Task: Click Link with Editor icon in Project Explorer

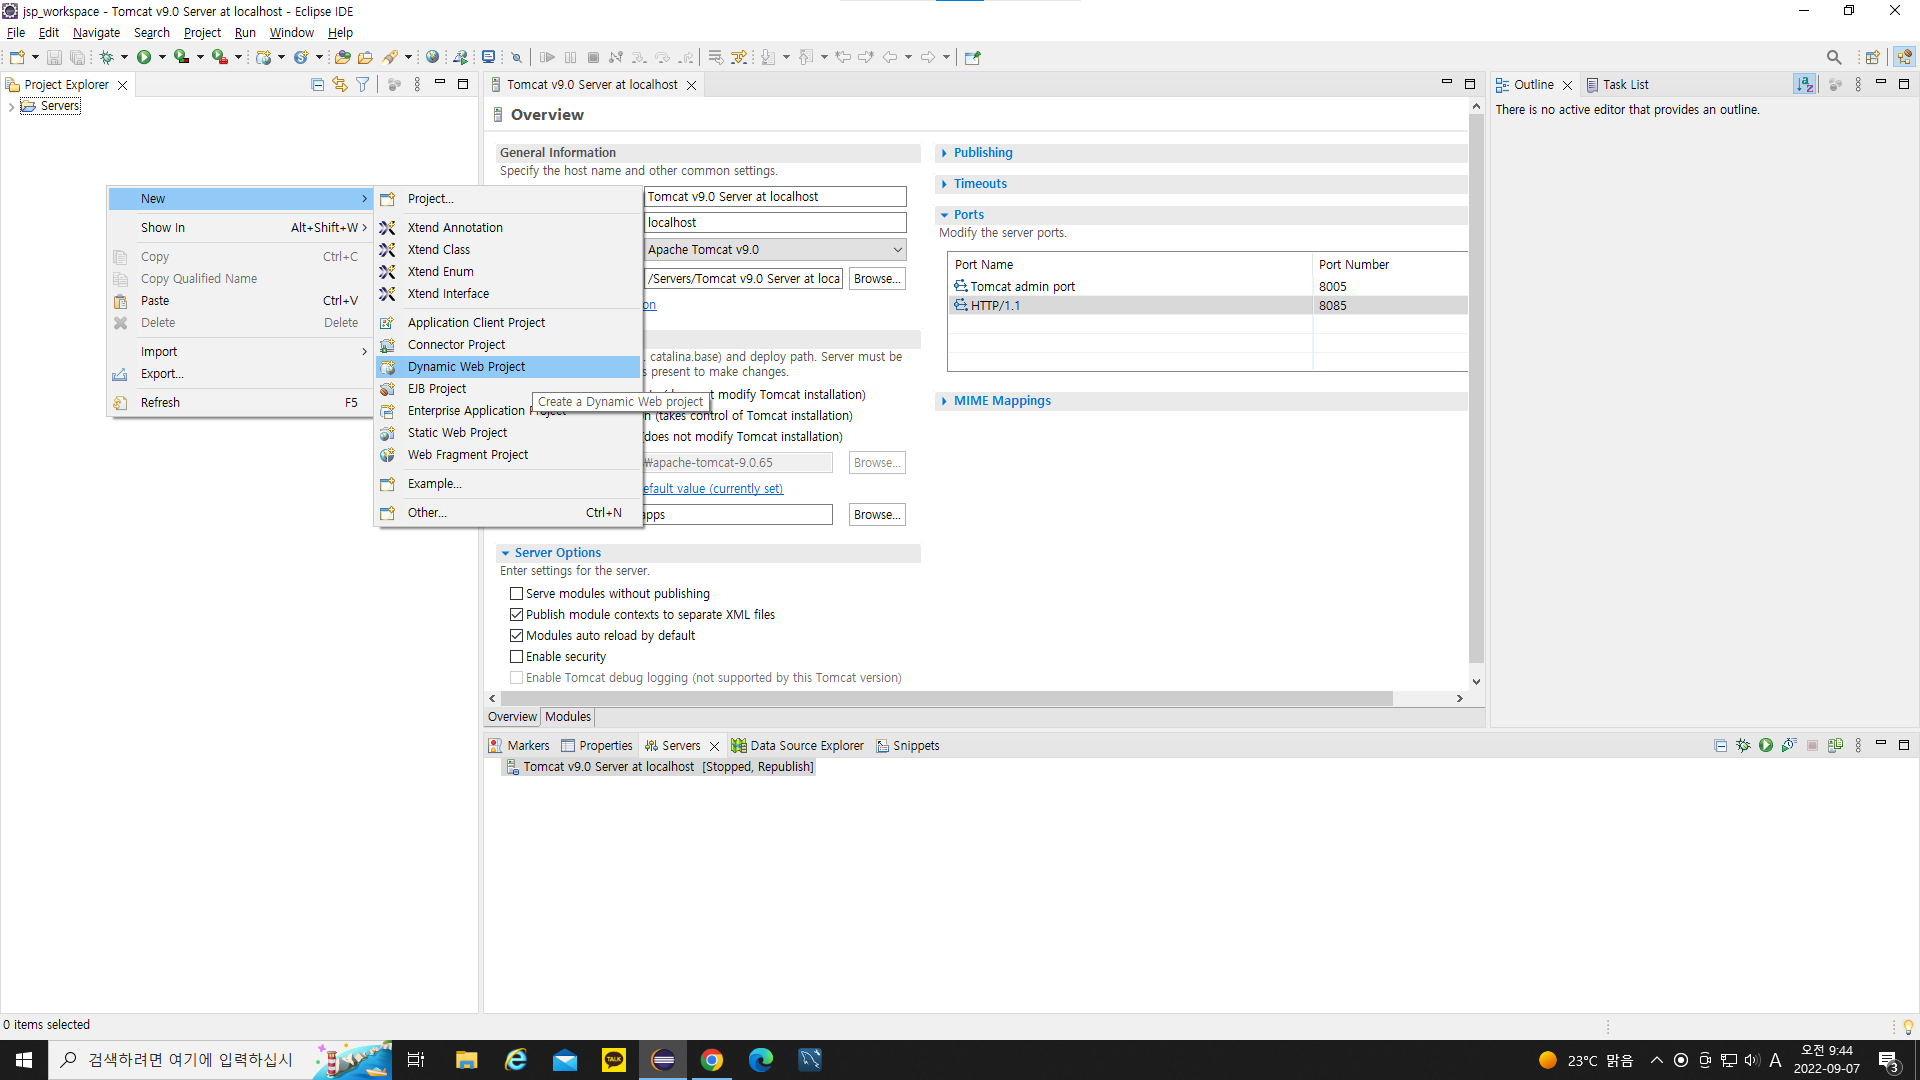Action: pyautogui.click(x=340, y=85)
